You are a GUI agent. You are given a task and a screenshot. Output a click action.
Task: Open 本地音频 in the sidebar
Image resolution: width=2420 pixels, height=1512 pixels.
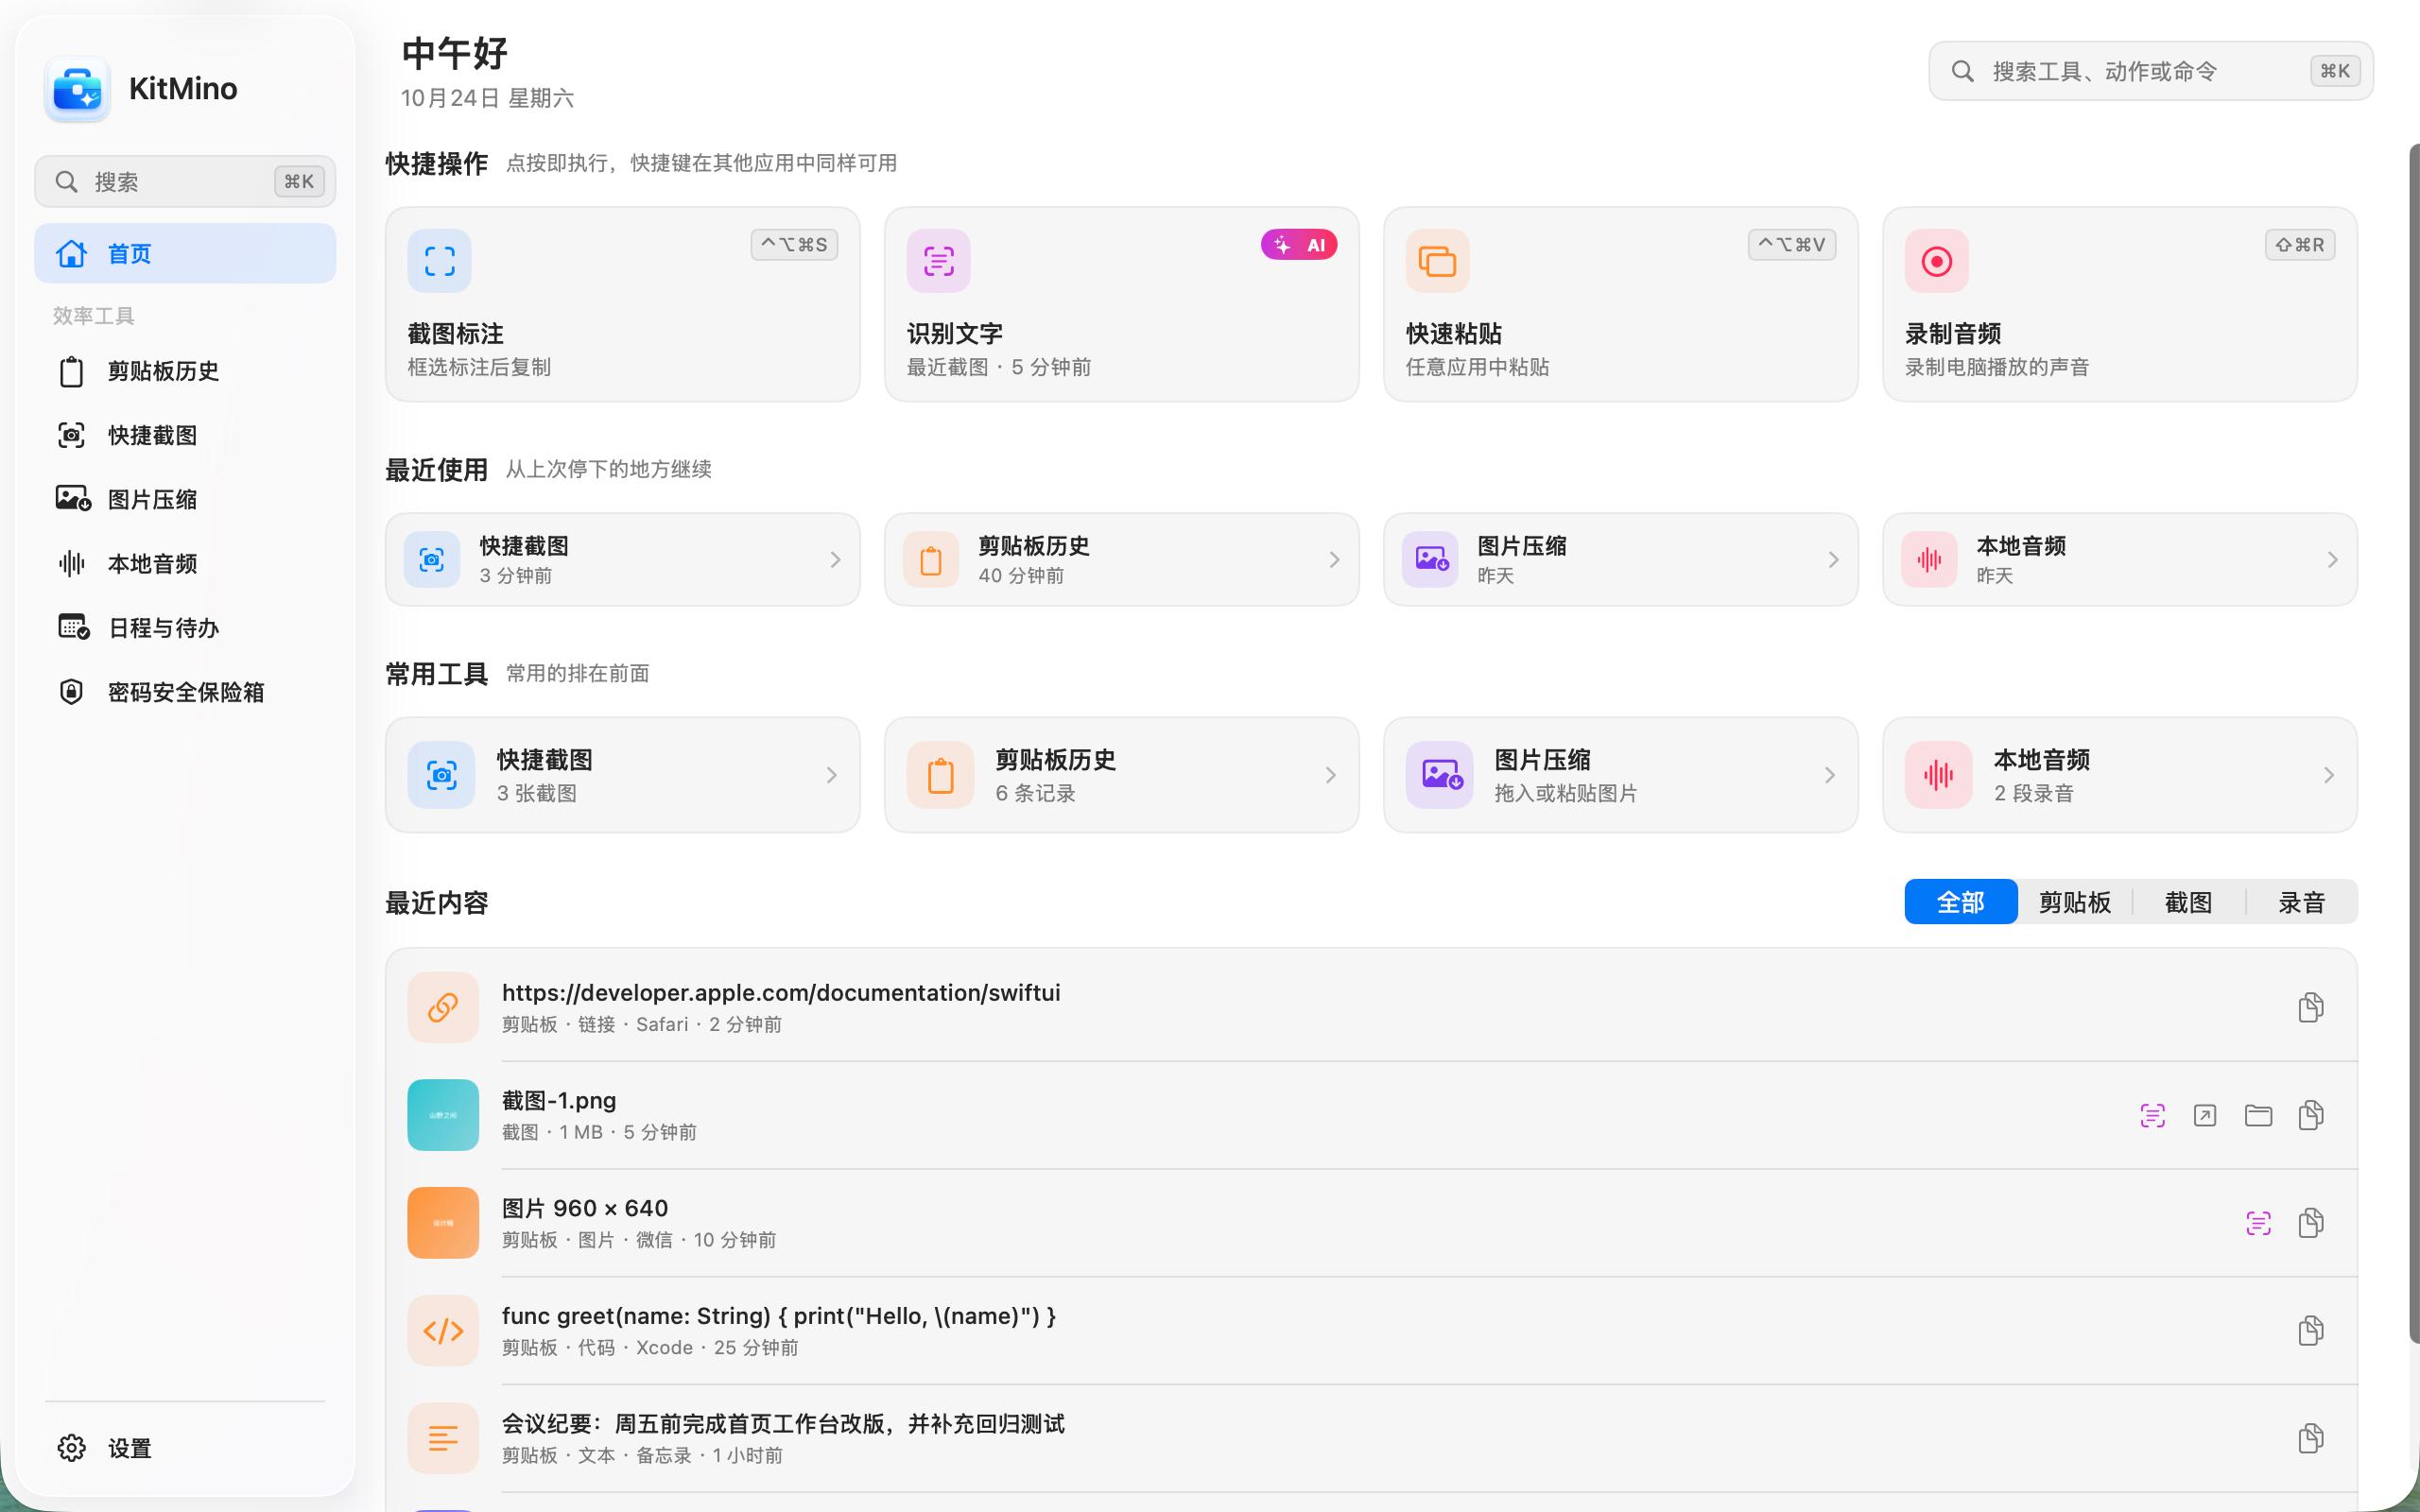pos(185,563)
